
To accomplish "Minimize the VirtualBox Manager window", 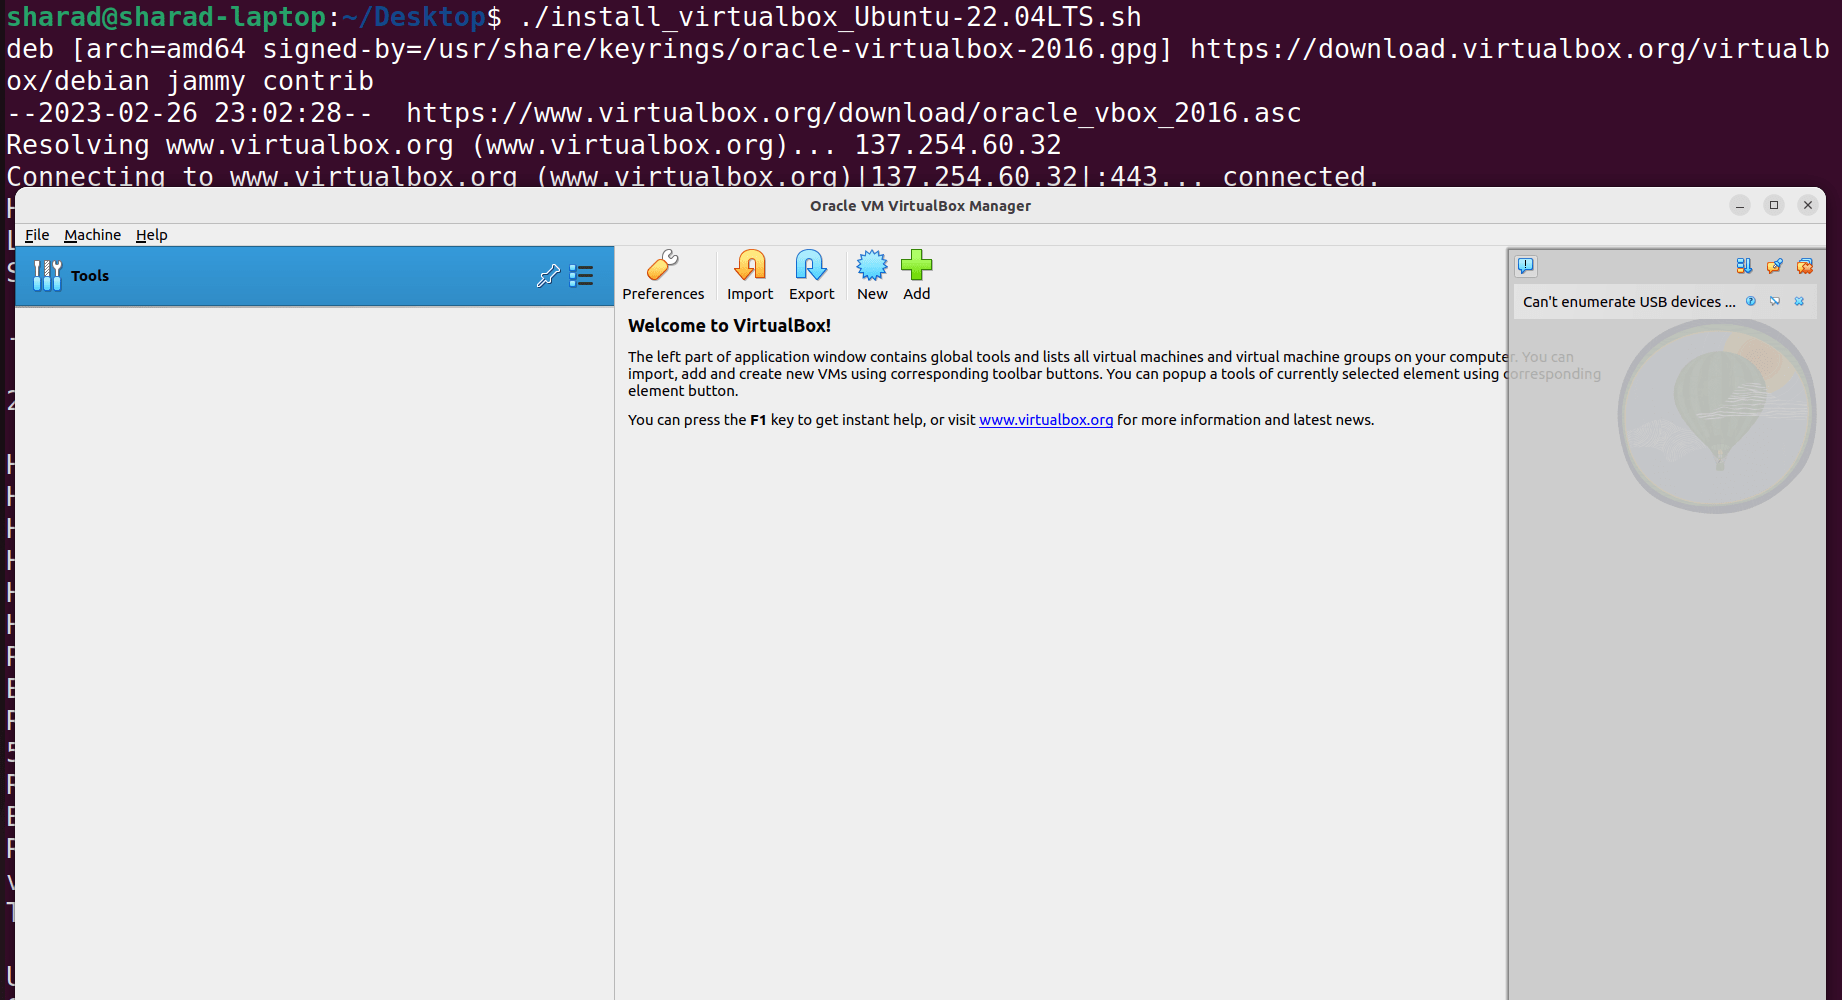I will pos(1740,205).
